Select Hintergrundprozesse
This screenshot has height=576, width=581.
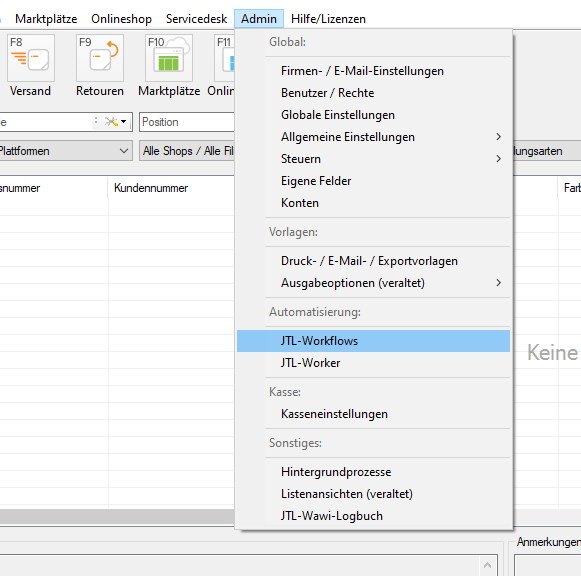click(x=374, y=472)
